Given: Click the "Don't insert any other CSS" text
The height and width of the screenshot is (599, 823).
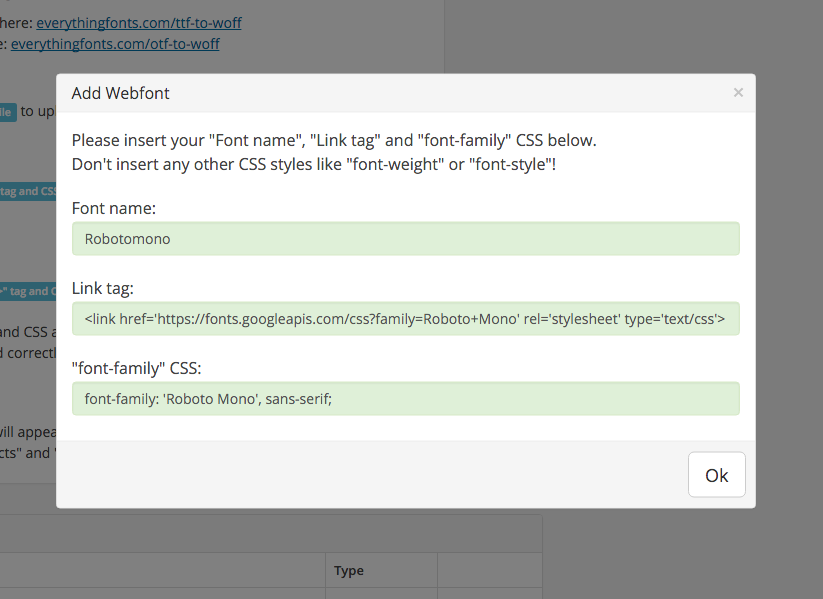Looking at the screenshot, I should [314, 163].
